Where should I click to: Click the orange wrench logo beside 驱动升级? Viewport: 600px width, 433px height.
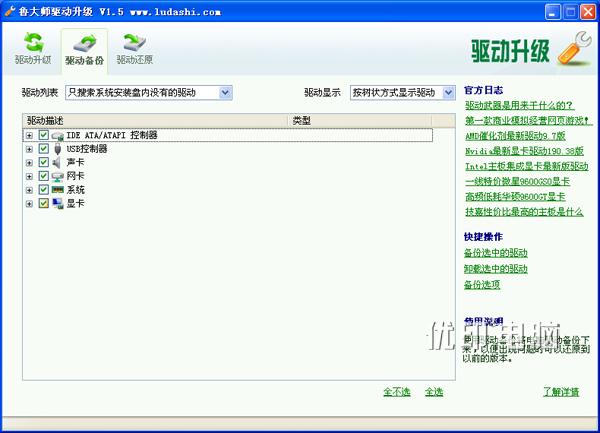point(575,49)
